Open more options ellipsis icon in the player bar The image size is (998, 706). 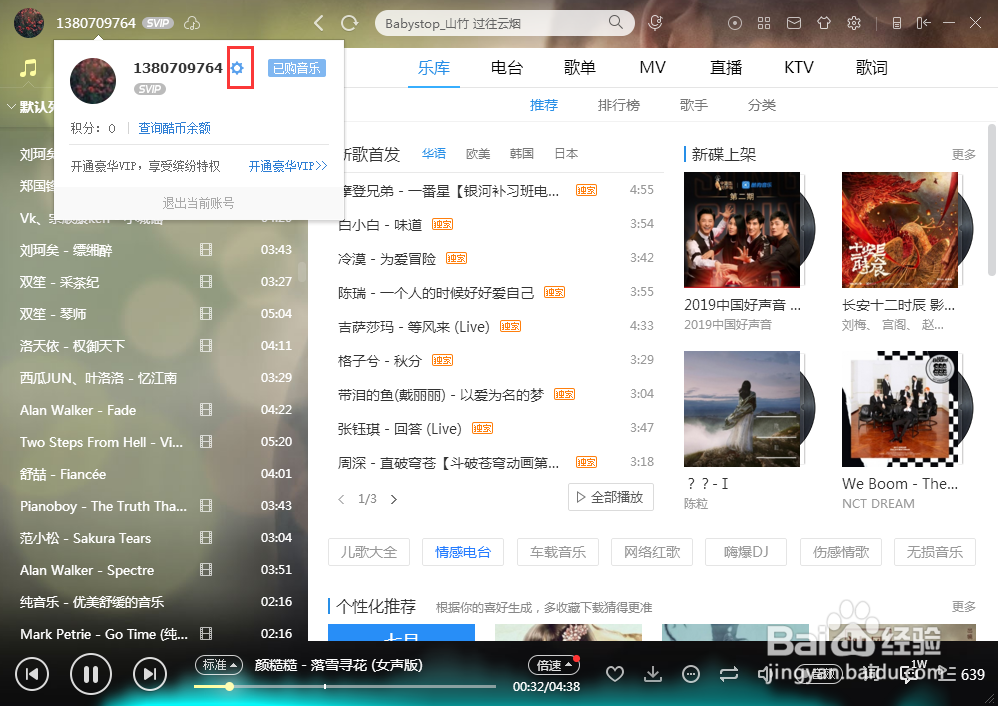[691, 674]
